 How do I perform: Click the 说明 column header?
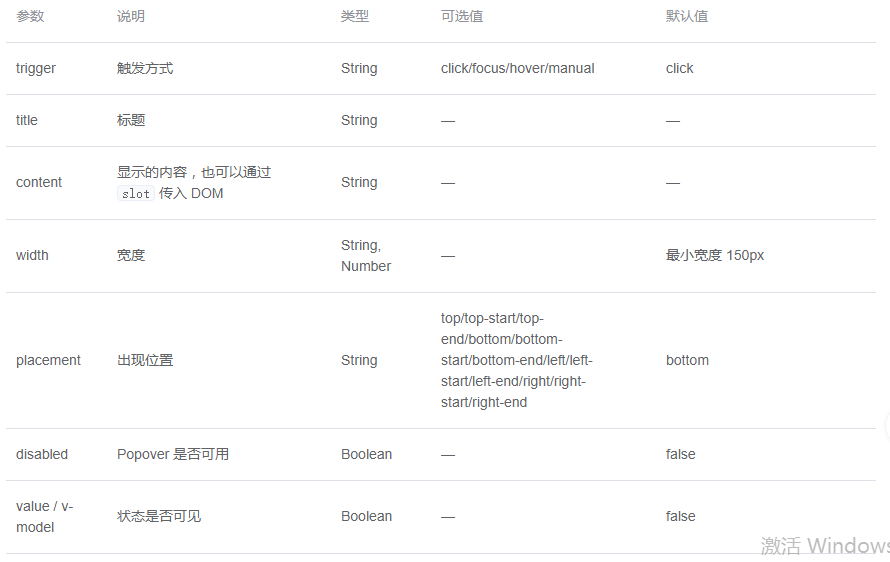(131, 16)
